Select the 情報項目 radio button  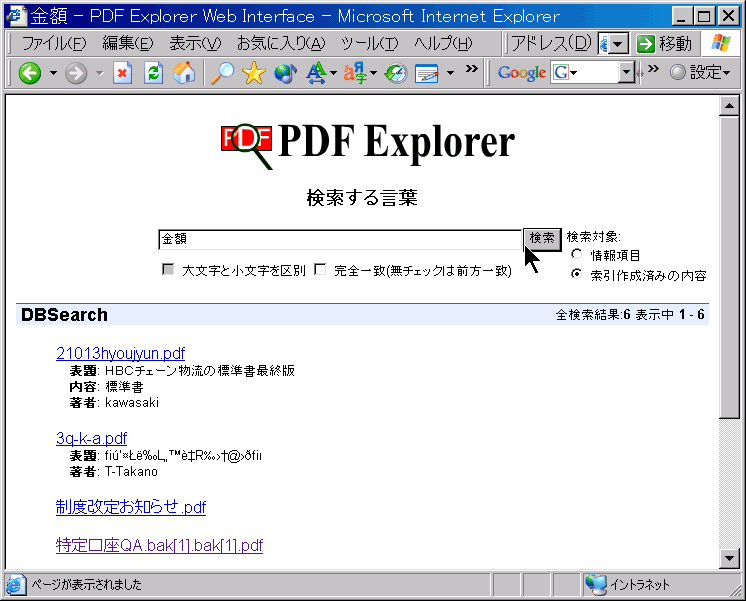tap(576, 255)
